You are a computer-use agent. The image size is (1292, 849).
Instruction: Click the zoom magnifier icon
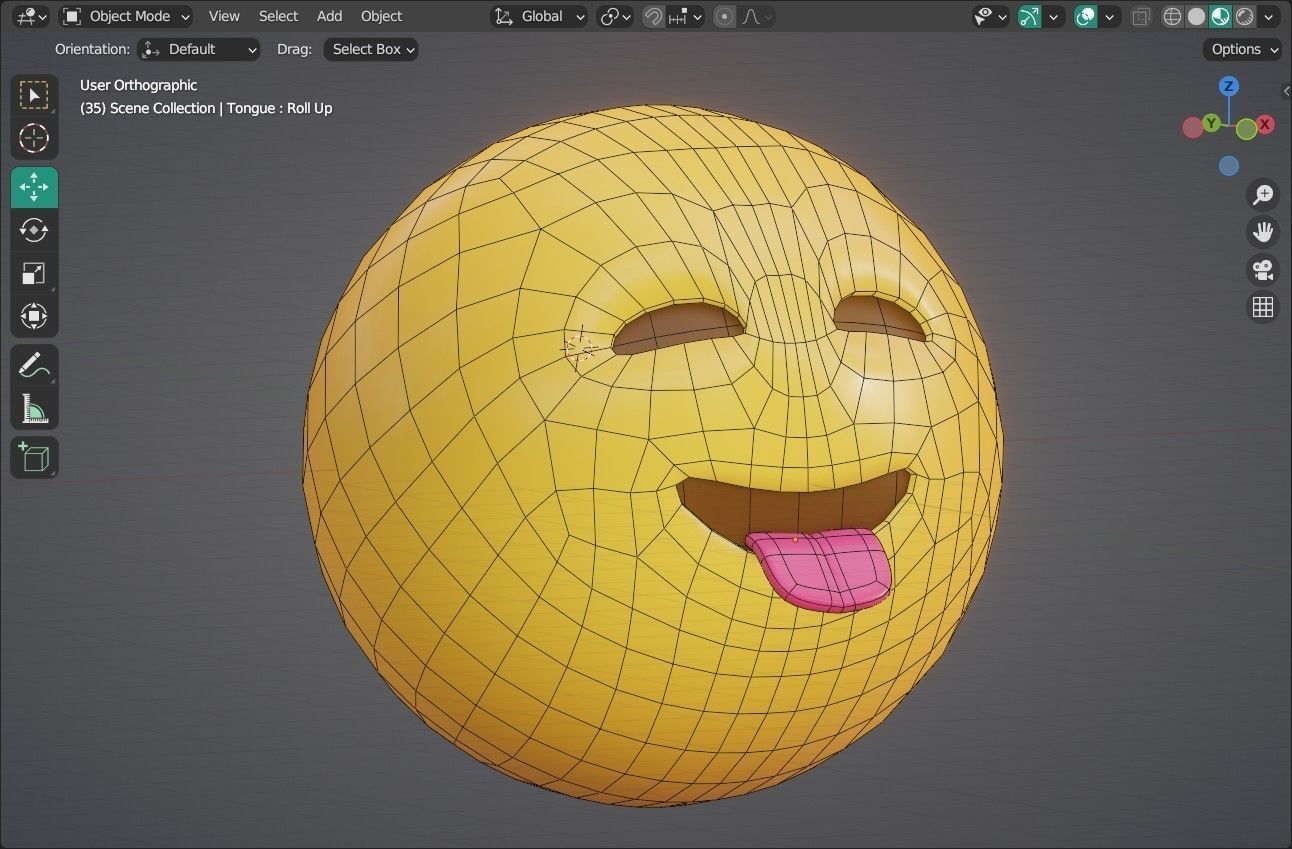coord(1262,194)
